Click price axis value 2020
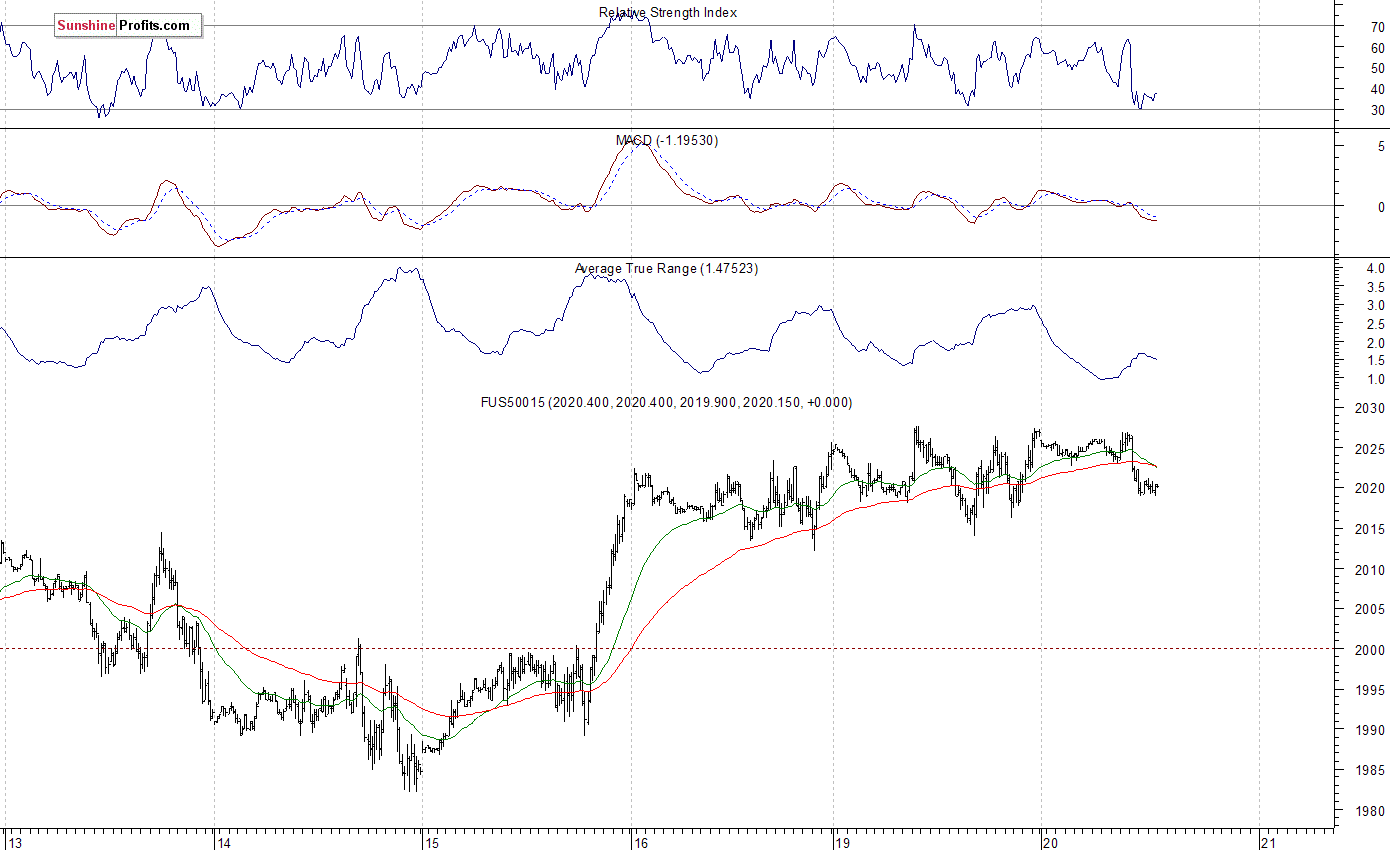This screenshot has width=1390, height=850. [1371, 489]
